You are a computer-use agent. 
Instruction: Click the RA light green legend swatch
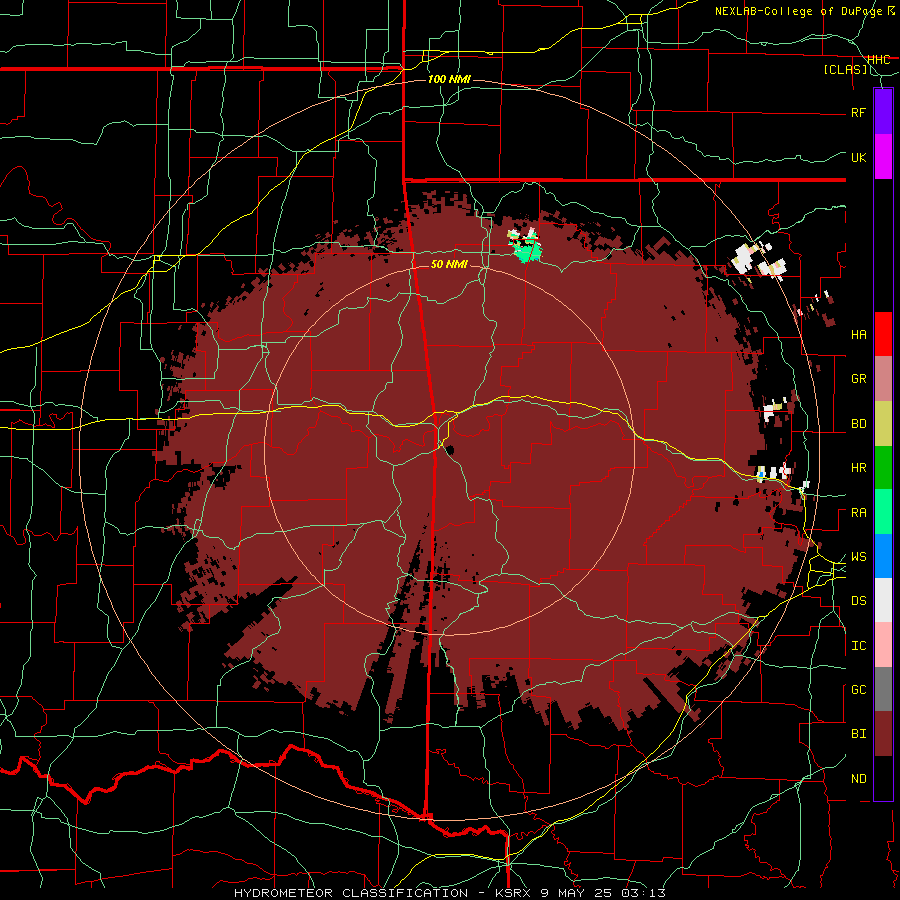click(x=883, y=512)
